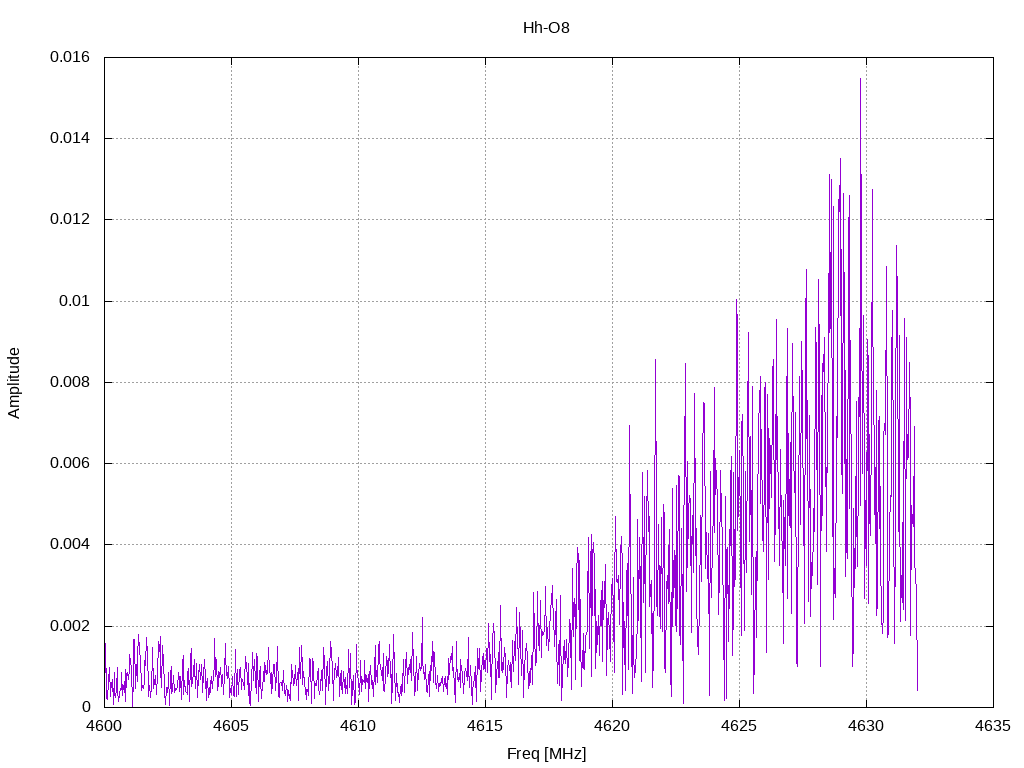Click the y-axis tick label 0.006
Viewport: 1024px width, 768px height.
coord(70,463)
